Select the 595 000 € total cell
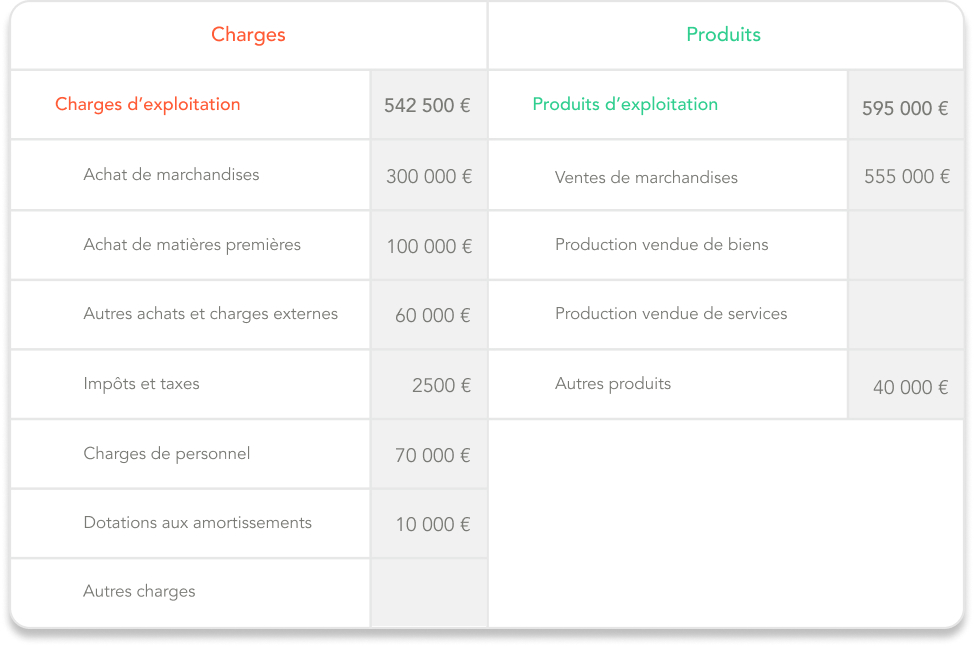Image resolution: width=974 pixels, height=646 pixels. click(906, 105)
